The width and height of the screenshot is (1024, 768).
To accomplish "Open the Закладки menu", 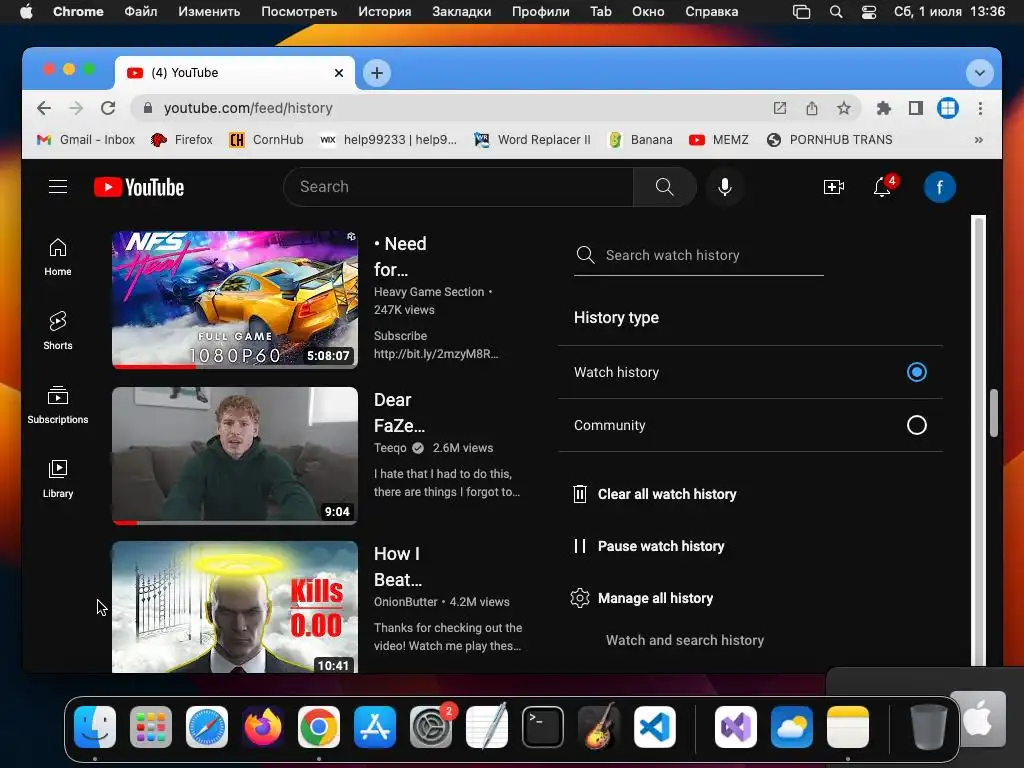I will point(462,11).
